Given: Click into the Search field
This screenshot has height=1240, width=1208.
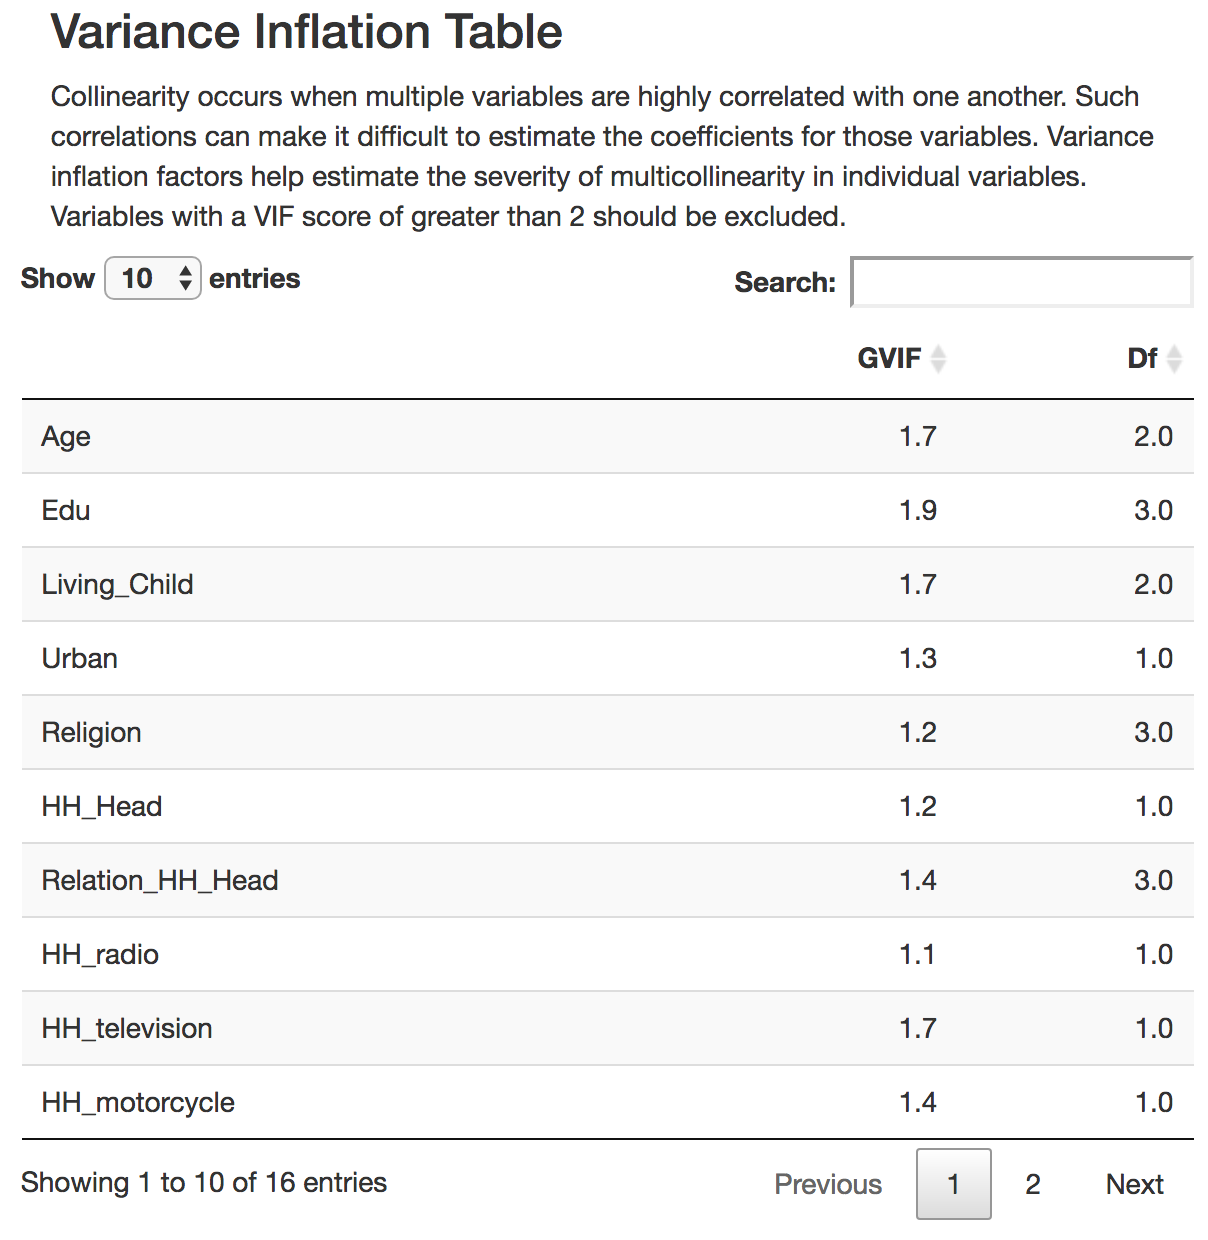Looking at the screenshot, I should pos(1021,282).
